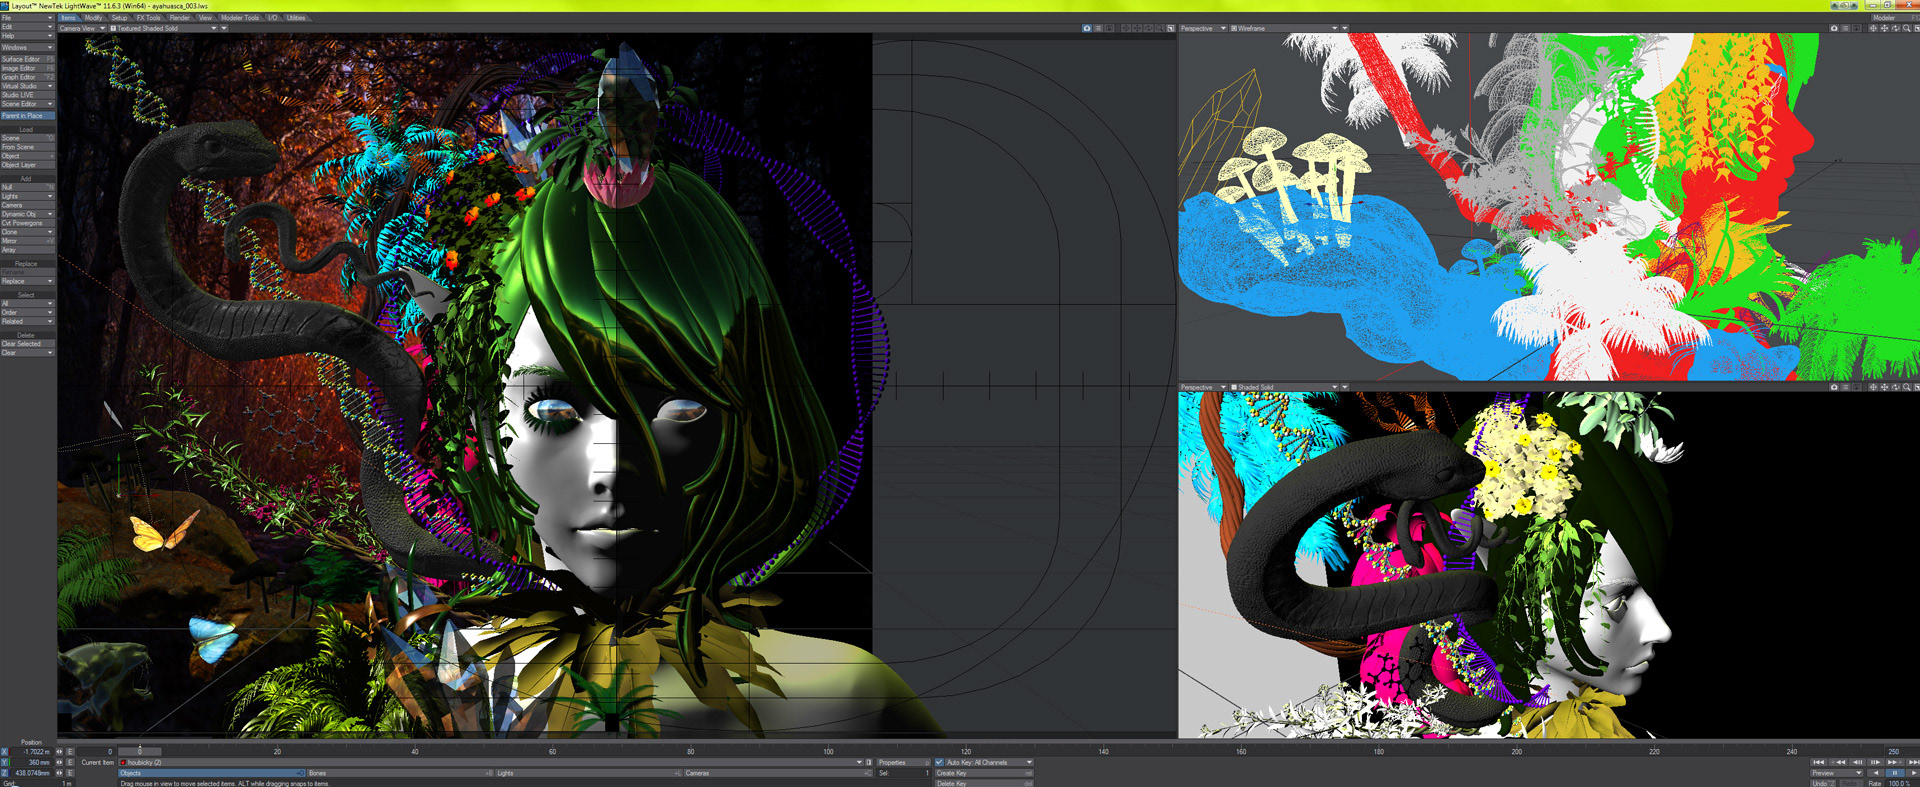The width and height of the screenshot is (1920, 787).
Task: Click list icon in Camera View viewport header
Action: pos(1098,28)
